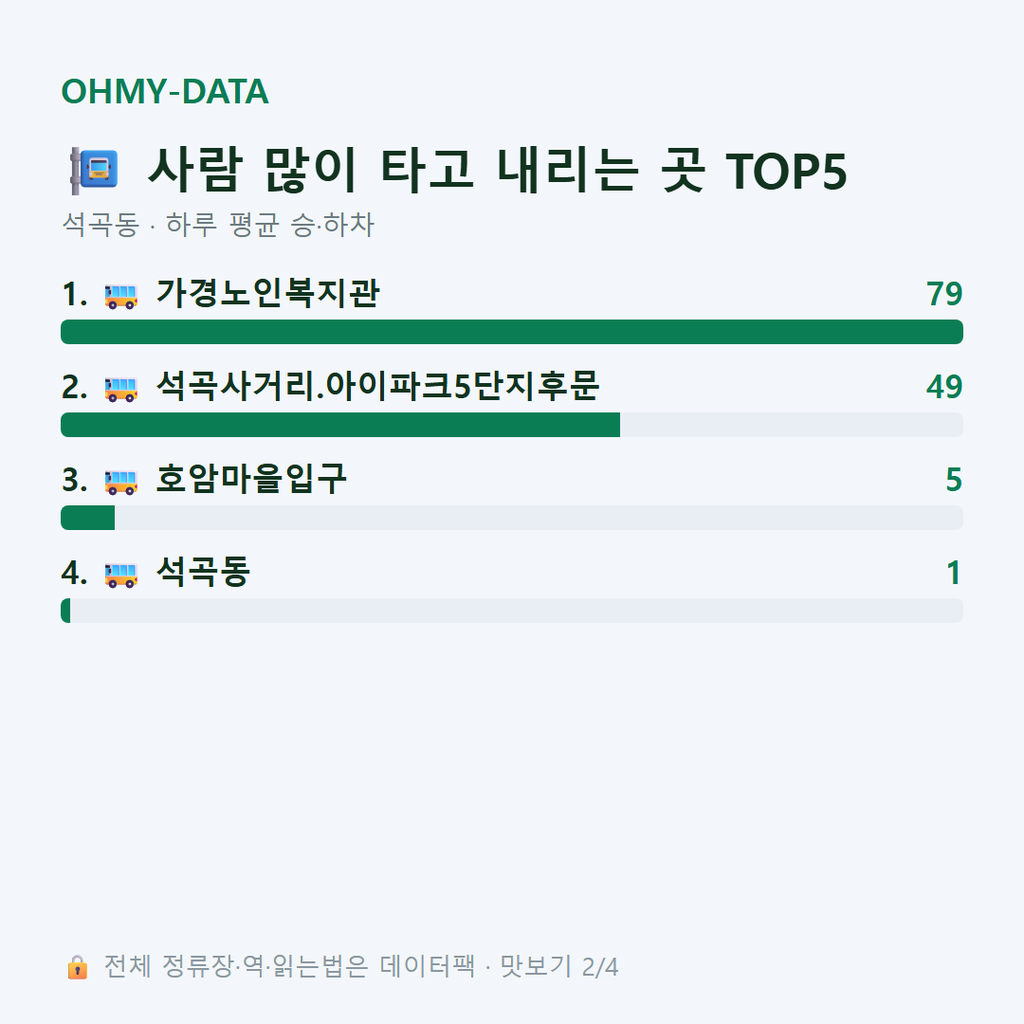Click the footer text 데이터팩 · 맛보기 2/4
Screen dimensions: 1024x1024
[x=499, y=967]
